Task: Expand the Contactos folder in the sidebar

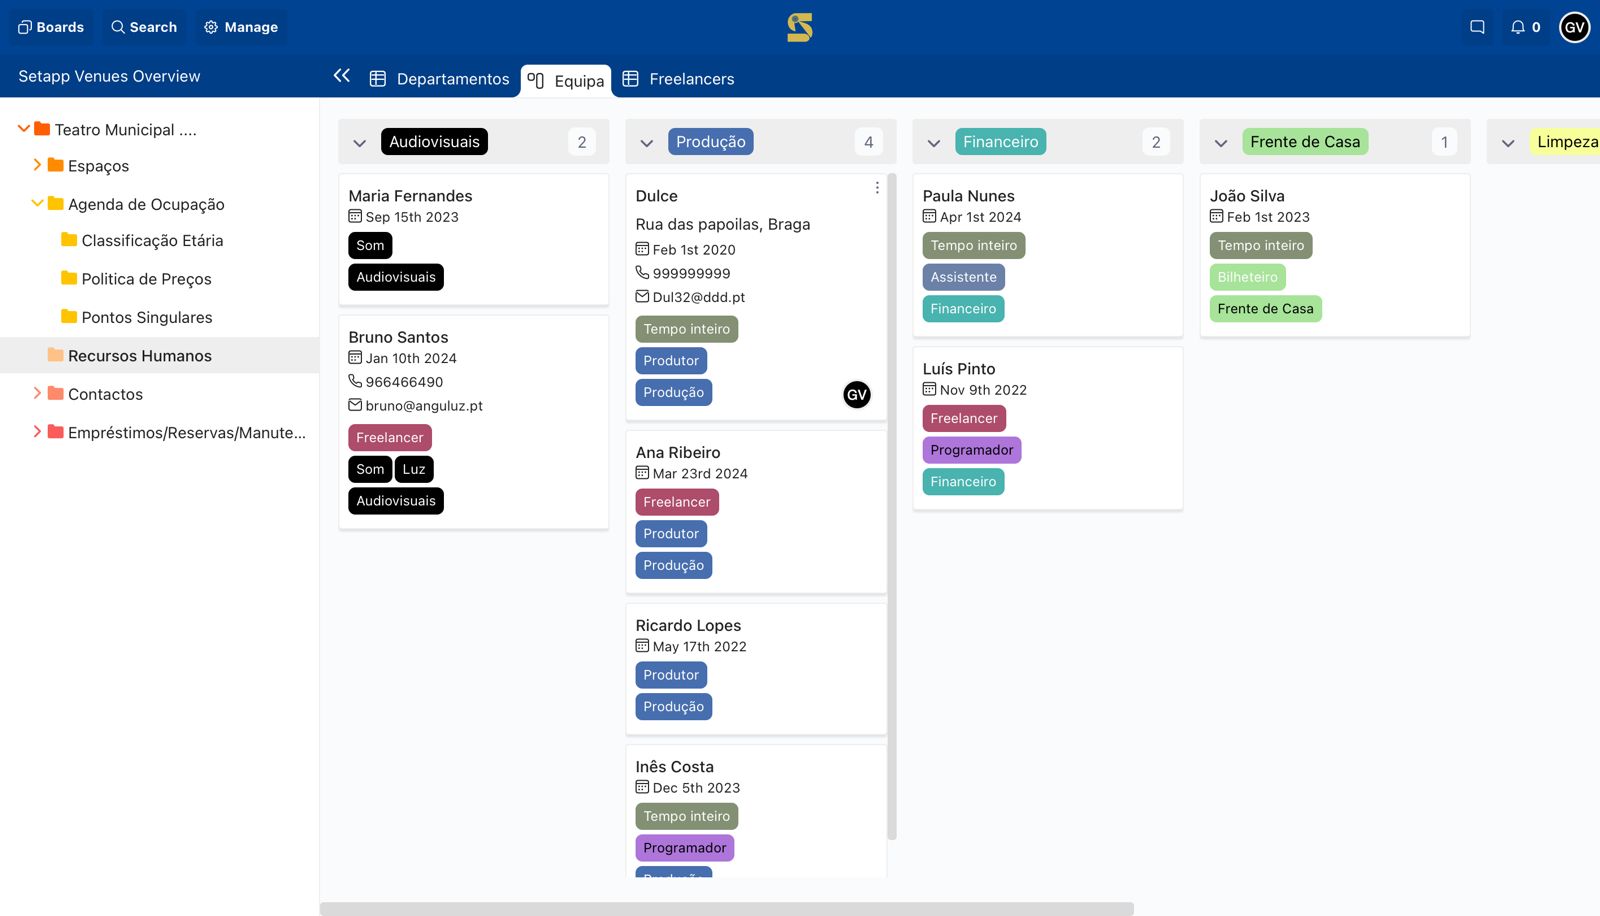Action: tap(38, 393)
